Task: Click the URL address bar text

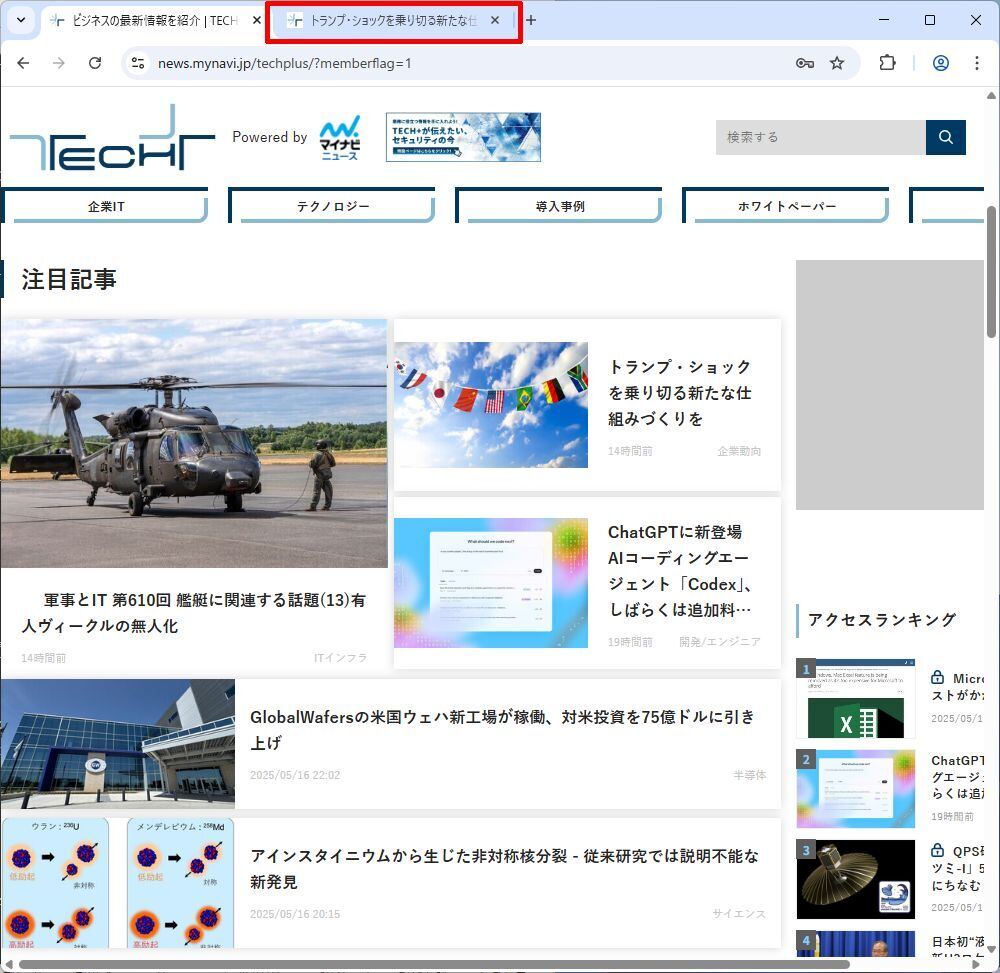Action: click(284, 63)
